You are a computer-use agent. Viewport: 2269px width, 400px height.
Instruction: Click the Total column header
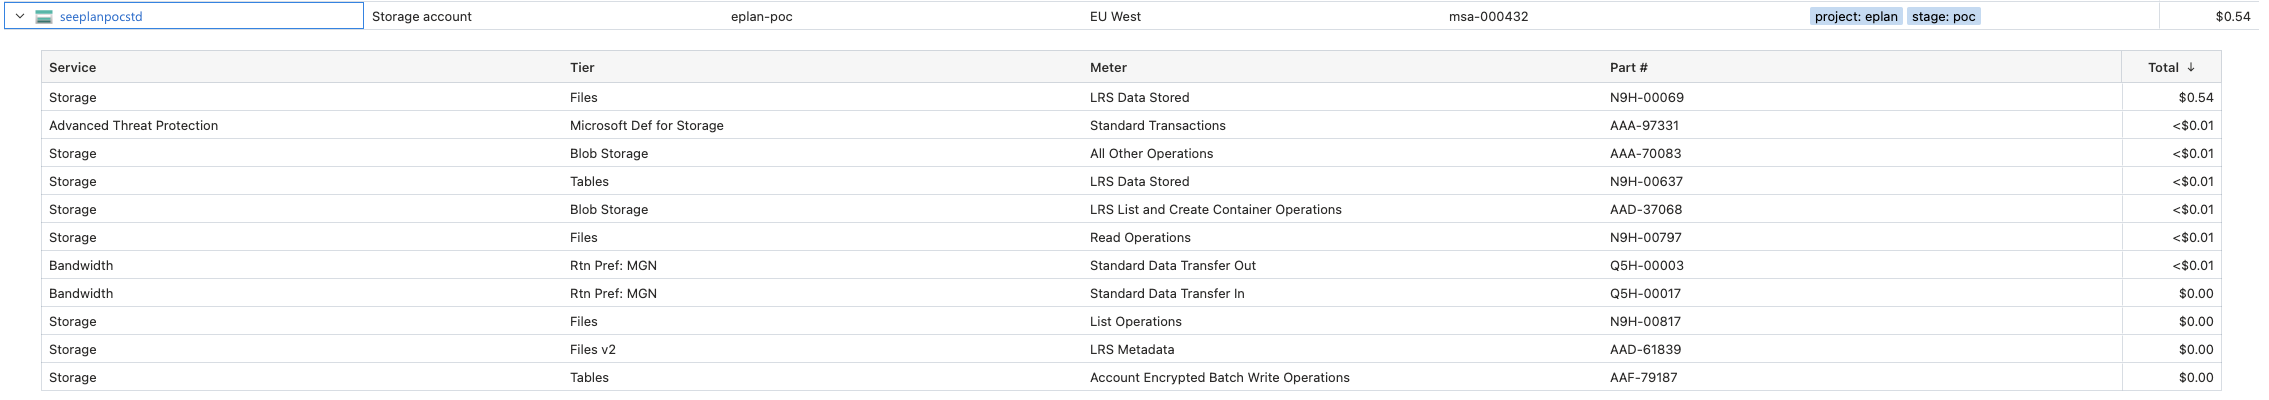tap(2162, 67)
